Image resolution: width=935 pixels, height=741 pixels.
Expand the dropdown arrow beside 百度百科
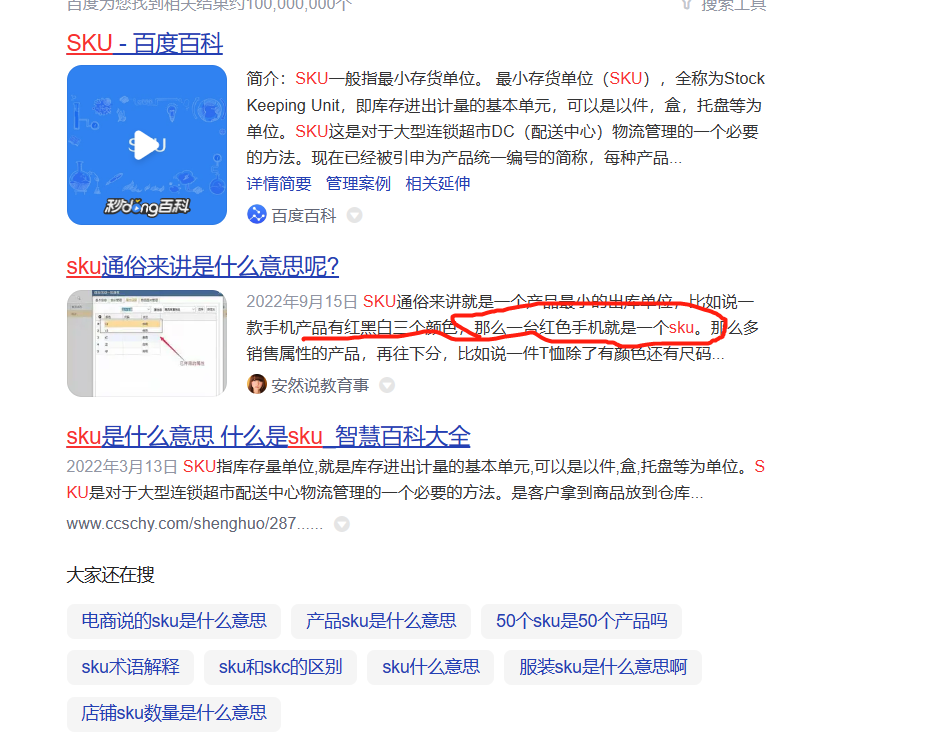[x=355, y=215]
